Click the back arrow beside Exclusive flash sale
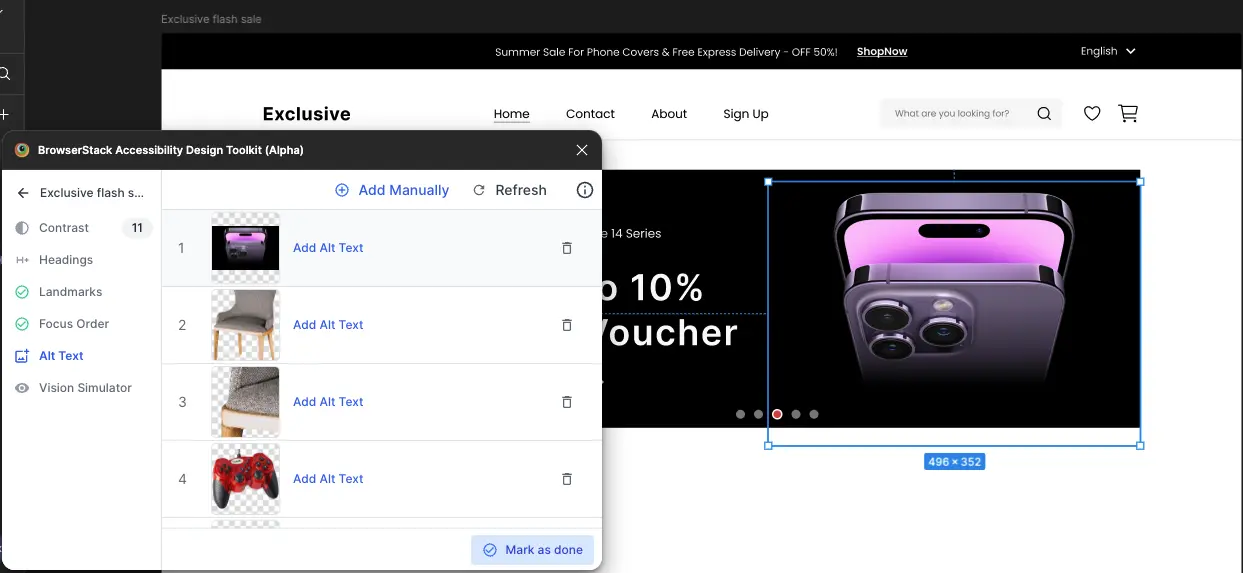Image resolution: width=1243 pixels, height=573 pixels. 23,193
